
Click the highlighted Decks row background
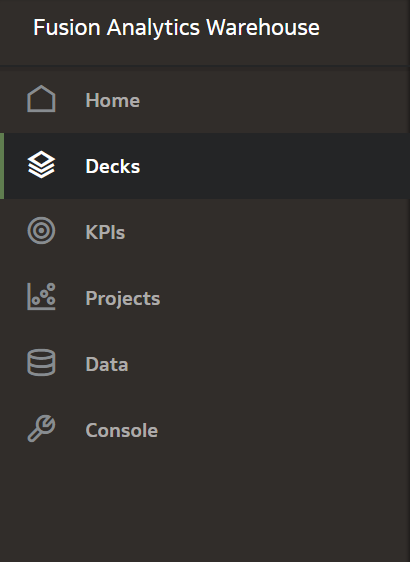pos(205,166)
